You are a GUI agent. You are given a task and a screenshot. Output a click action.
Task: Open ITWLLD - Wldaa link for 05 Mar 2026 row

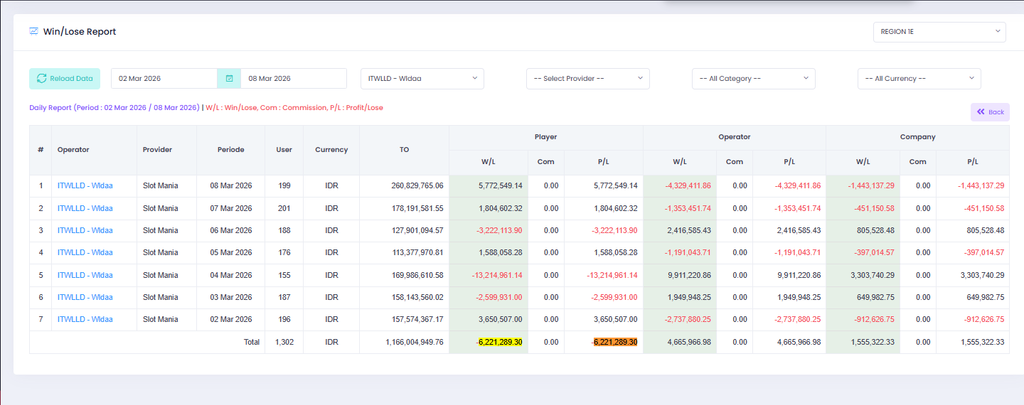point(85,252)
